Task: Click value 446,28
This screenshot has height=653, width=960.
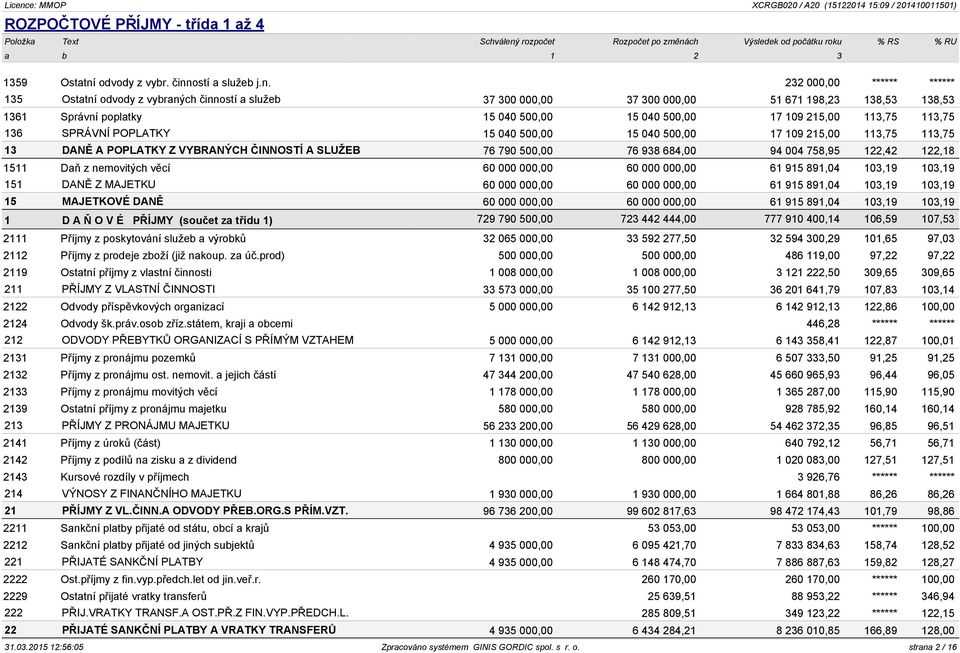Action: click(823, 324)
